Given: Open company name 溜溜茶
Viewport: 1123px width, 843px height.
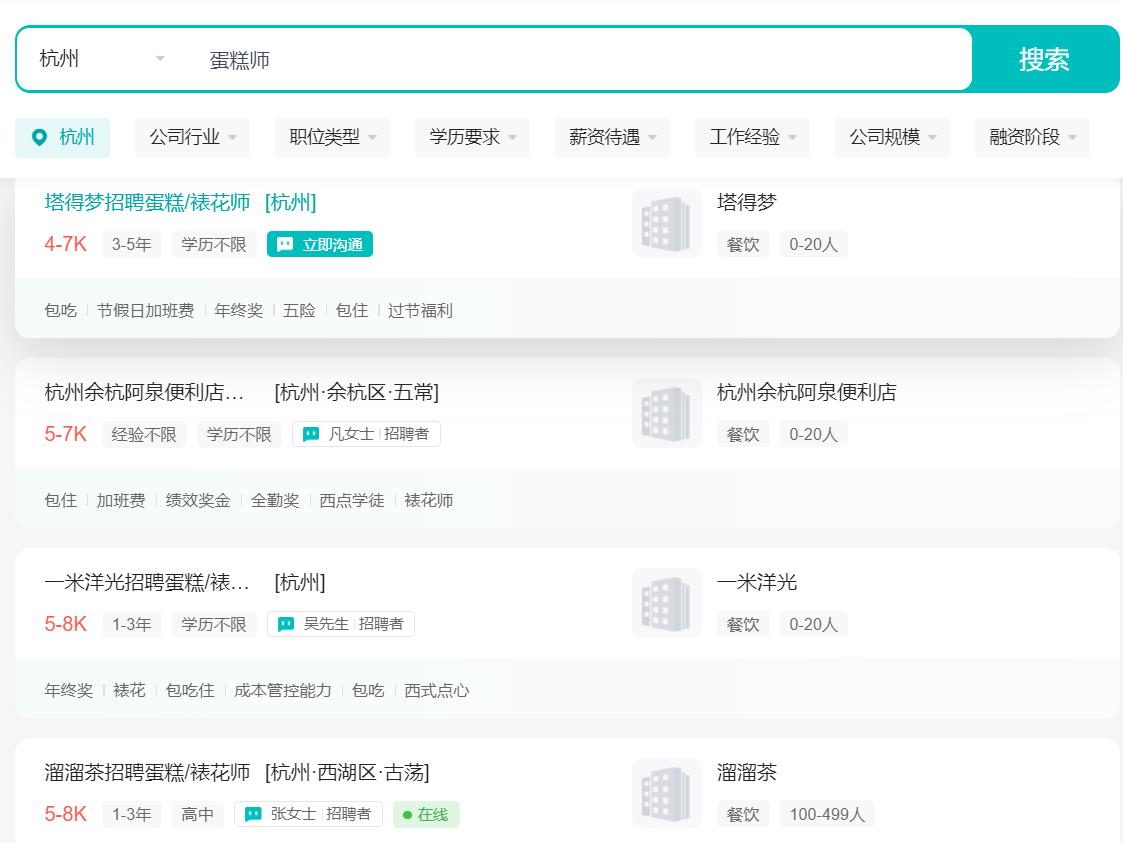Looking at the screenshot, I should click(746, 772).
